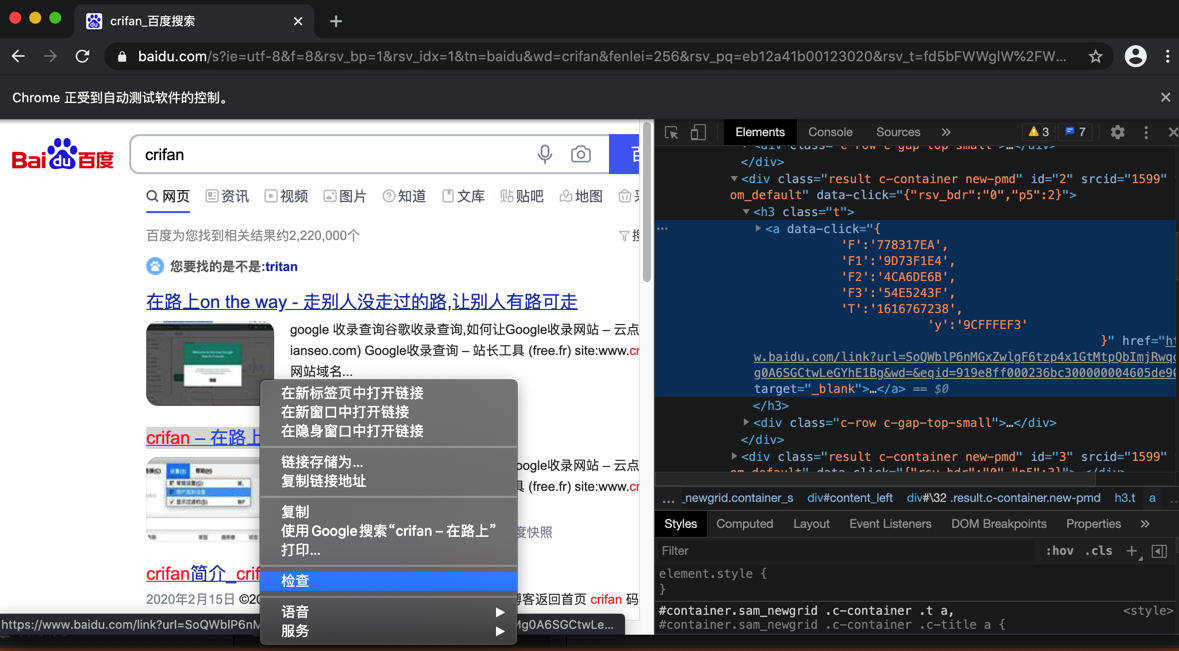Activate DevTools inspect element picker
The image size is (1179, 651).
click(671, 132)
